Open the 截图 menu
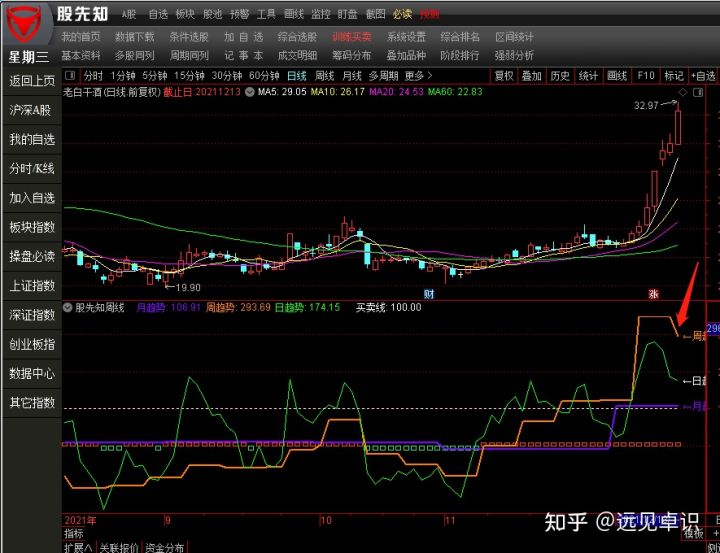Screen dimensions: 720x553 tap(375, 14)
